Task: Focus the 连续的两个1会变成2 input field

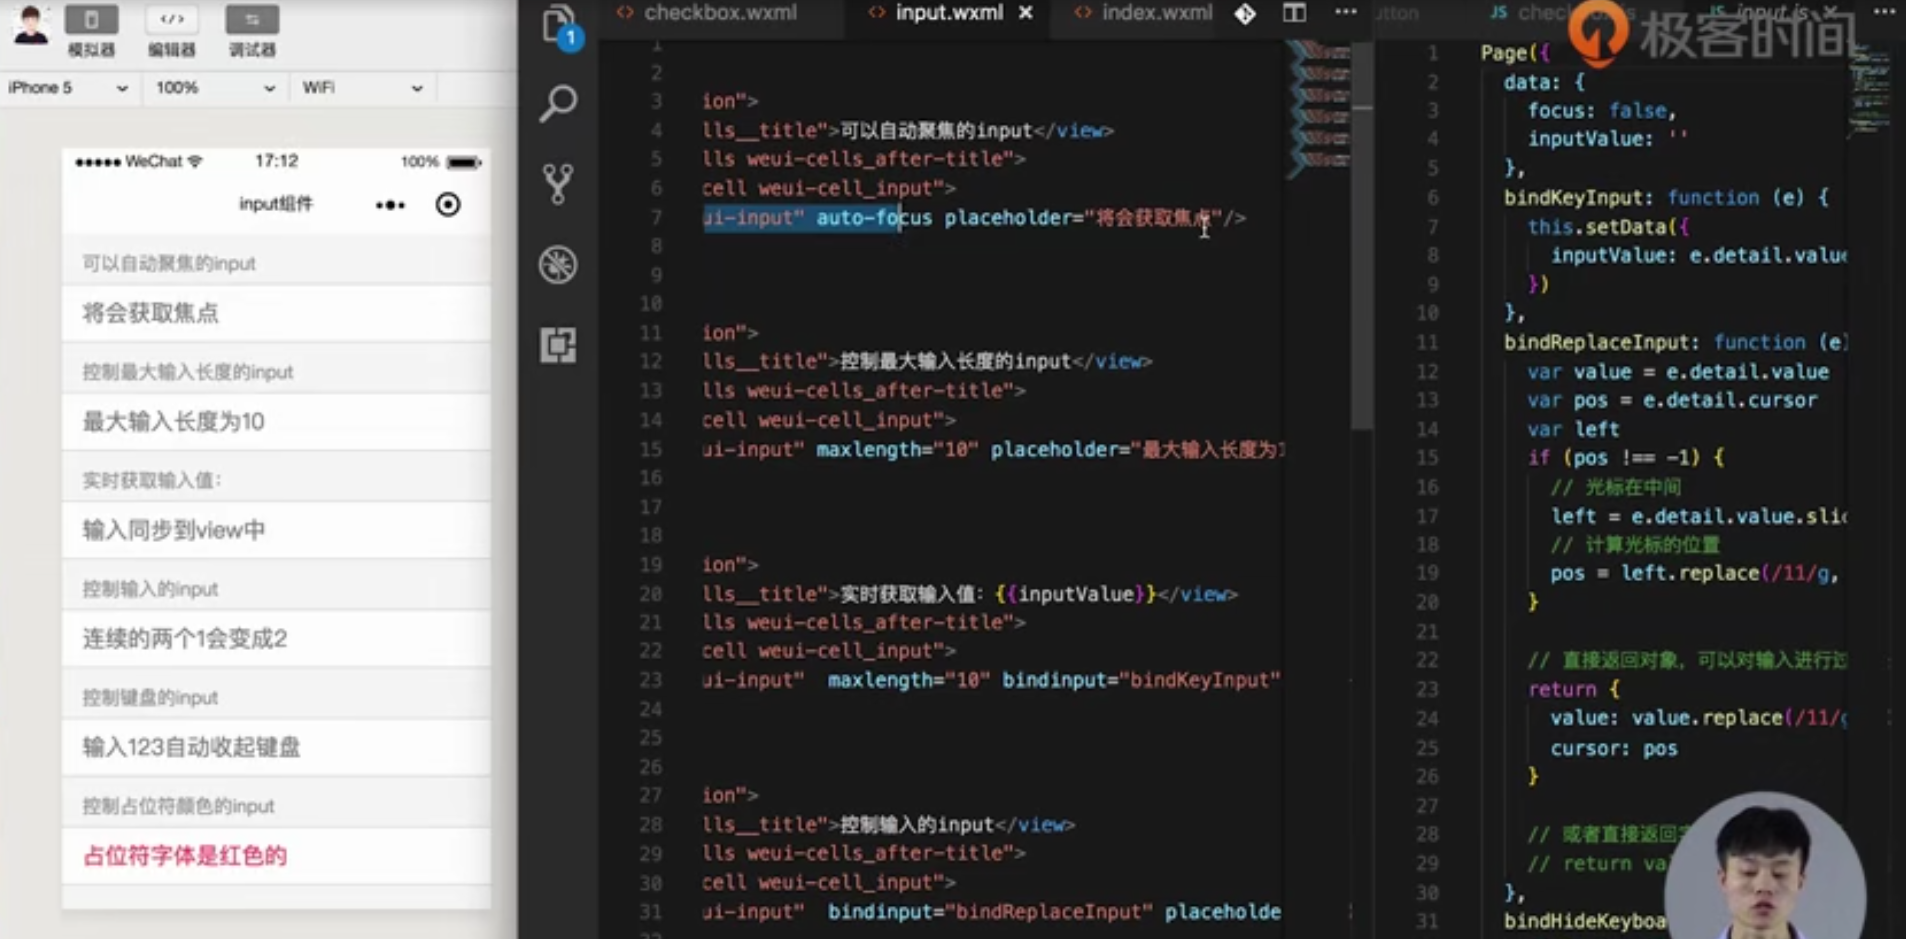Action: tap(276, 639)
